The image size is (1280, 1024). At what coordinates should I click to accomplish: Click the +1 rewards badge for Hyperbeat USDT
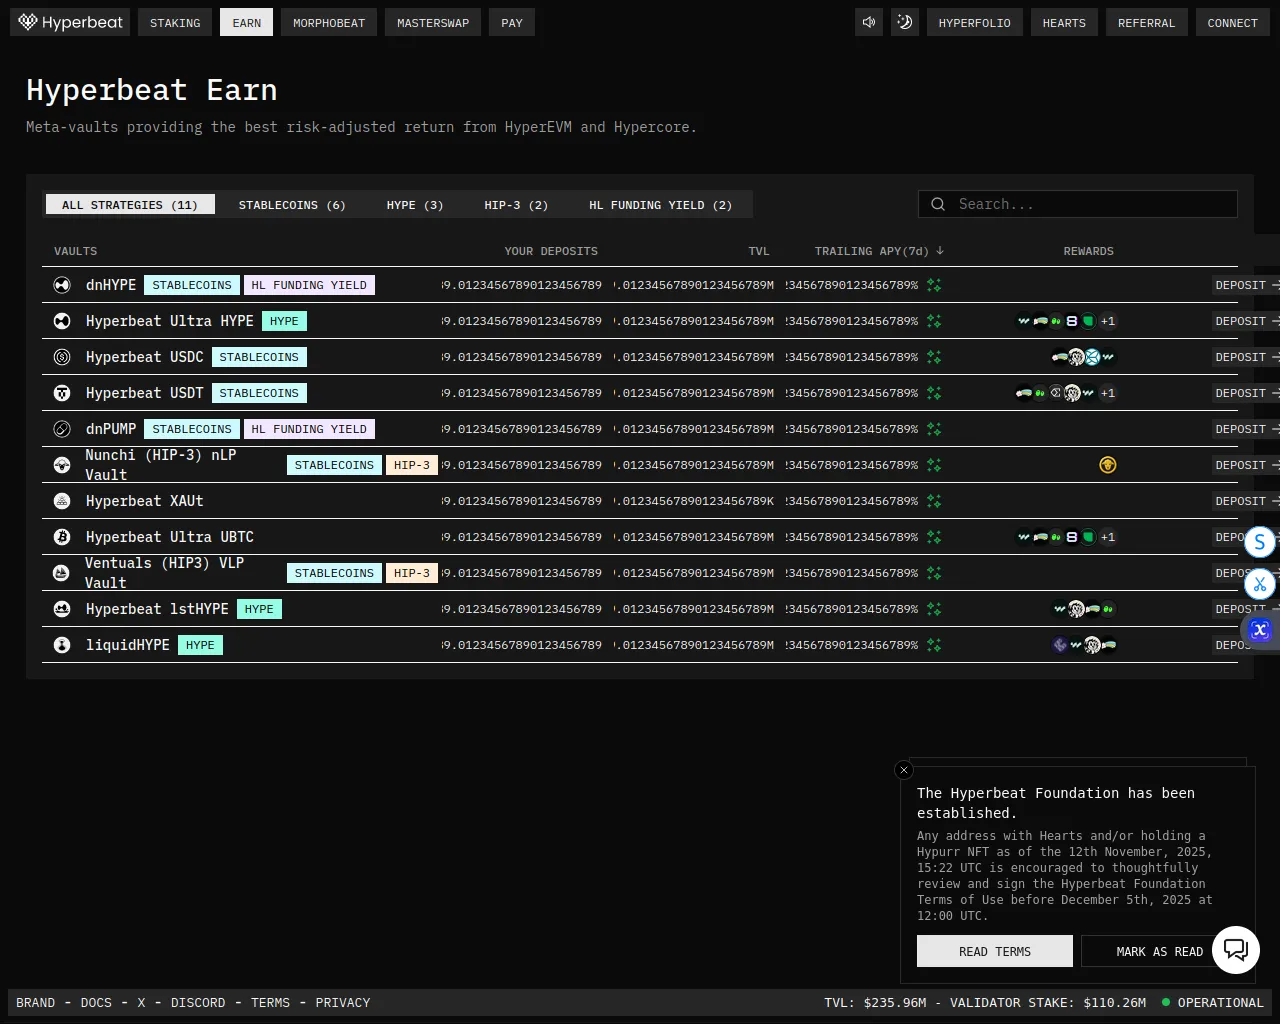tap(1108, 393)
